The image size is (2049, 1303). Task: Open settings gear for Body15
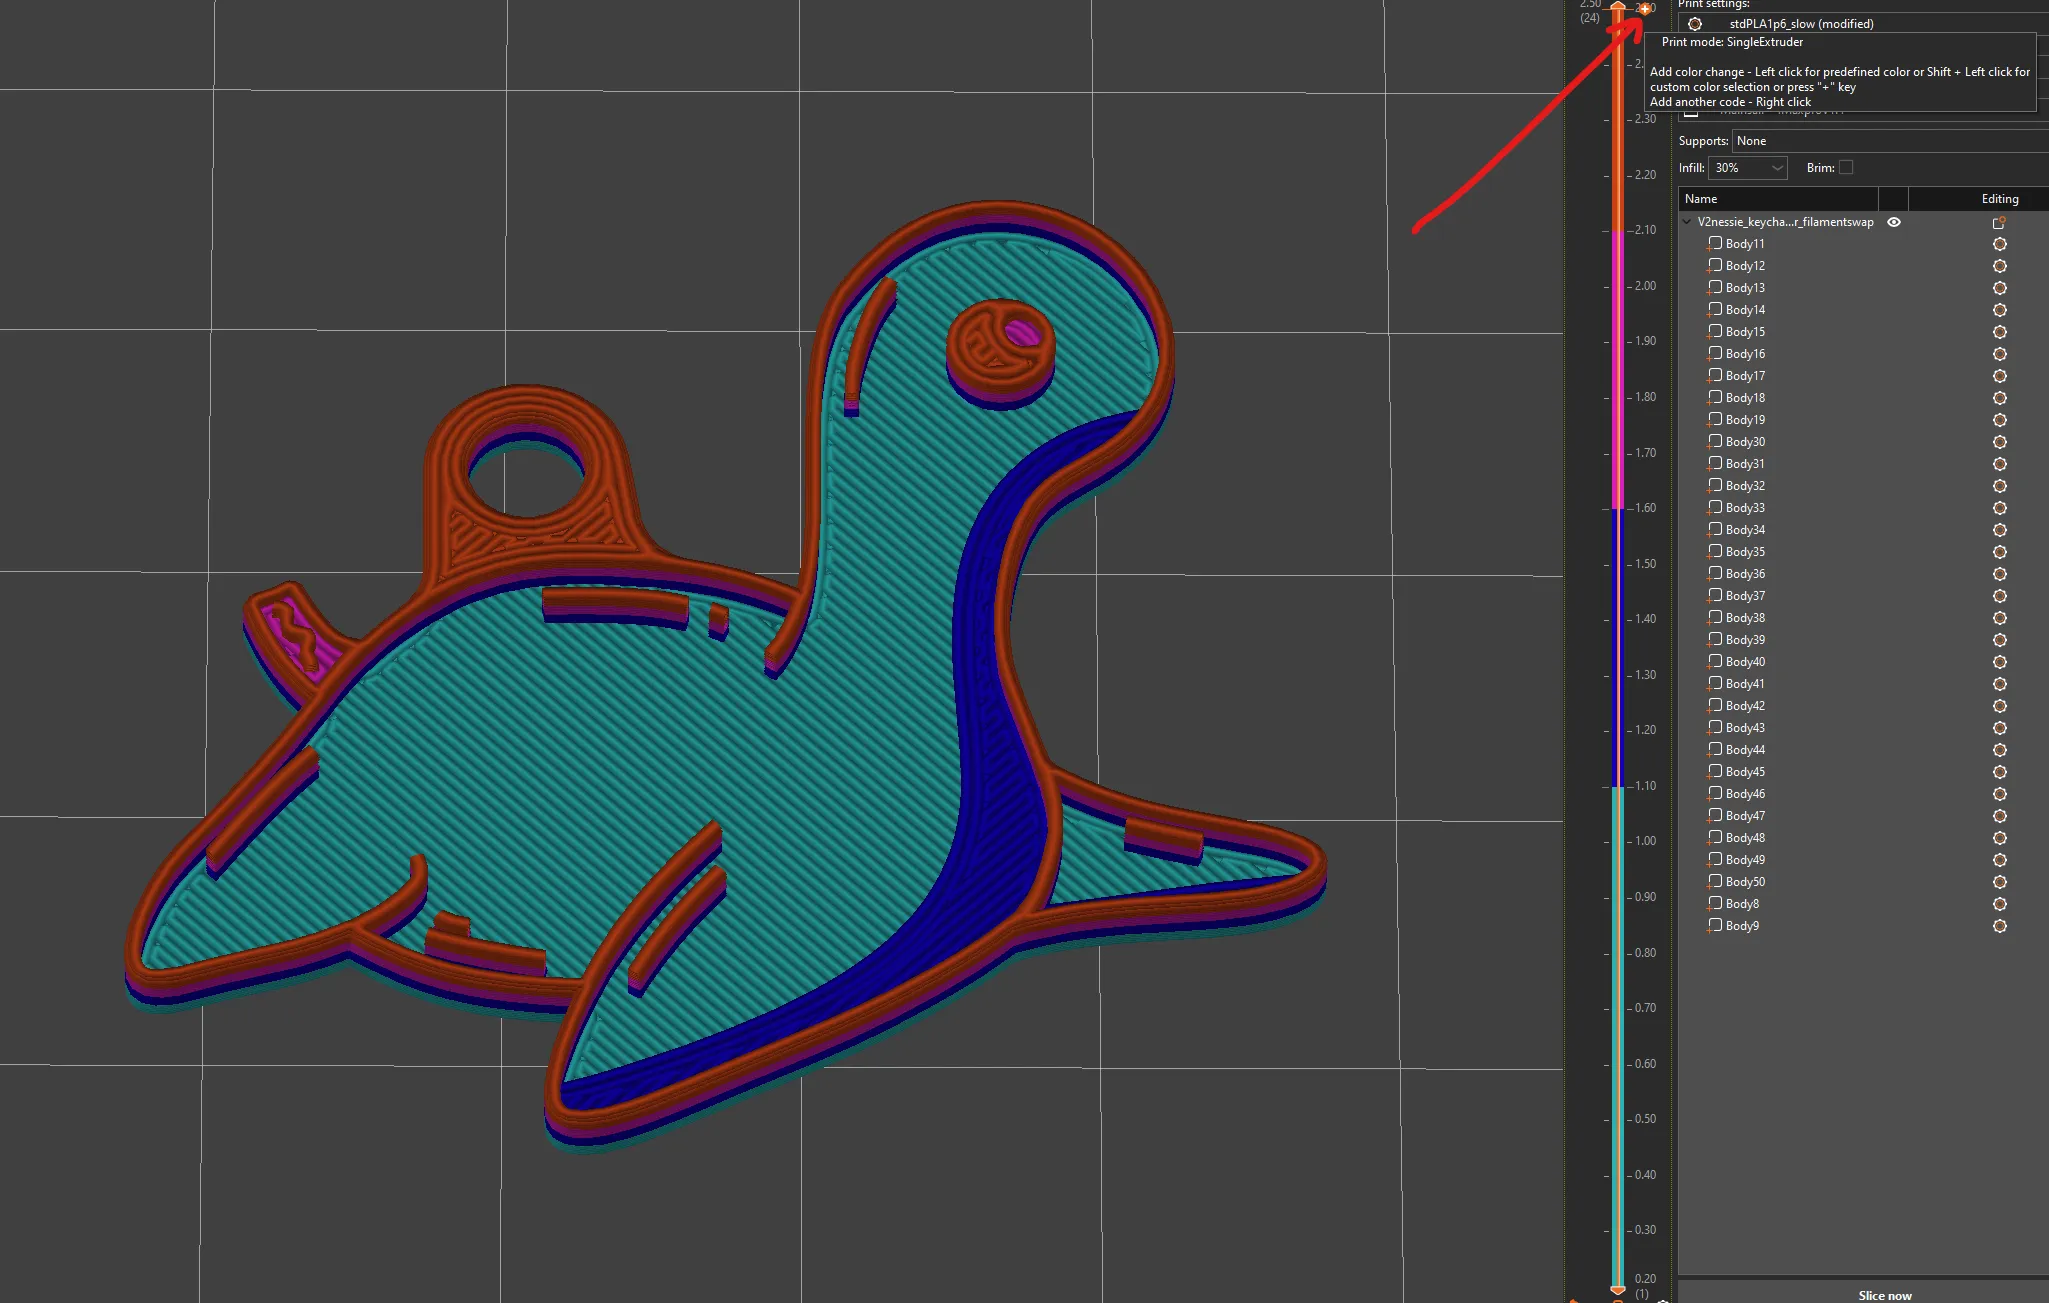(x=2000, y=332)
